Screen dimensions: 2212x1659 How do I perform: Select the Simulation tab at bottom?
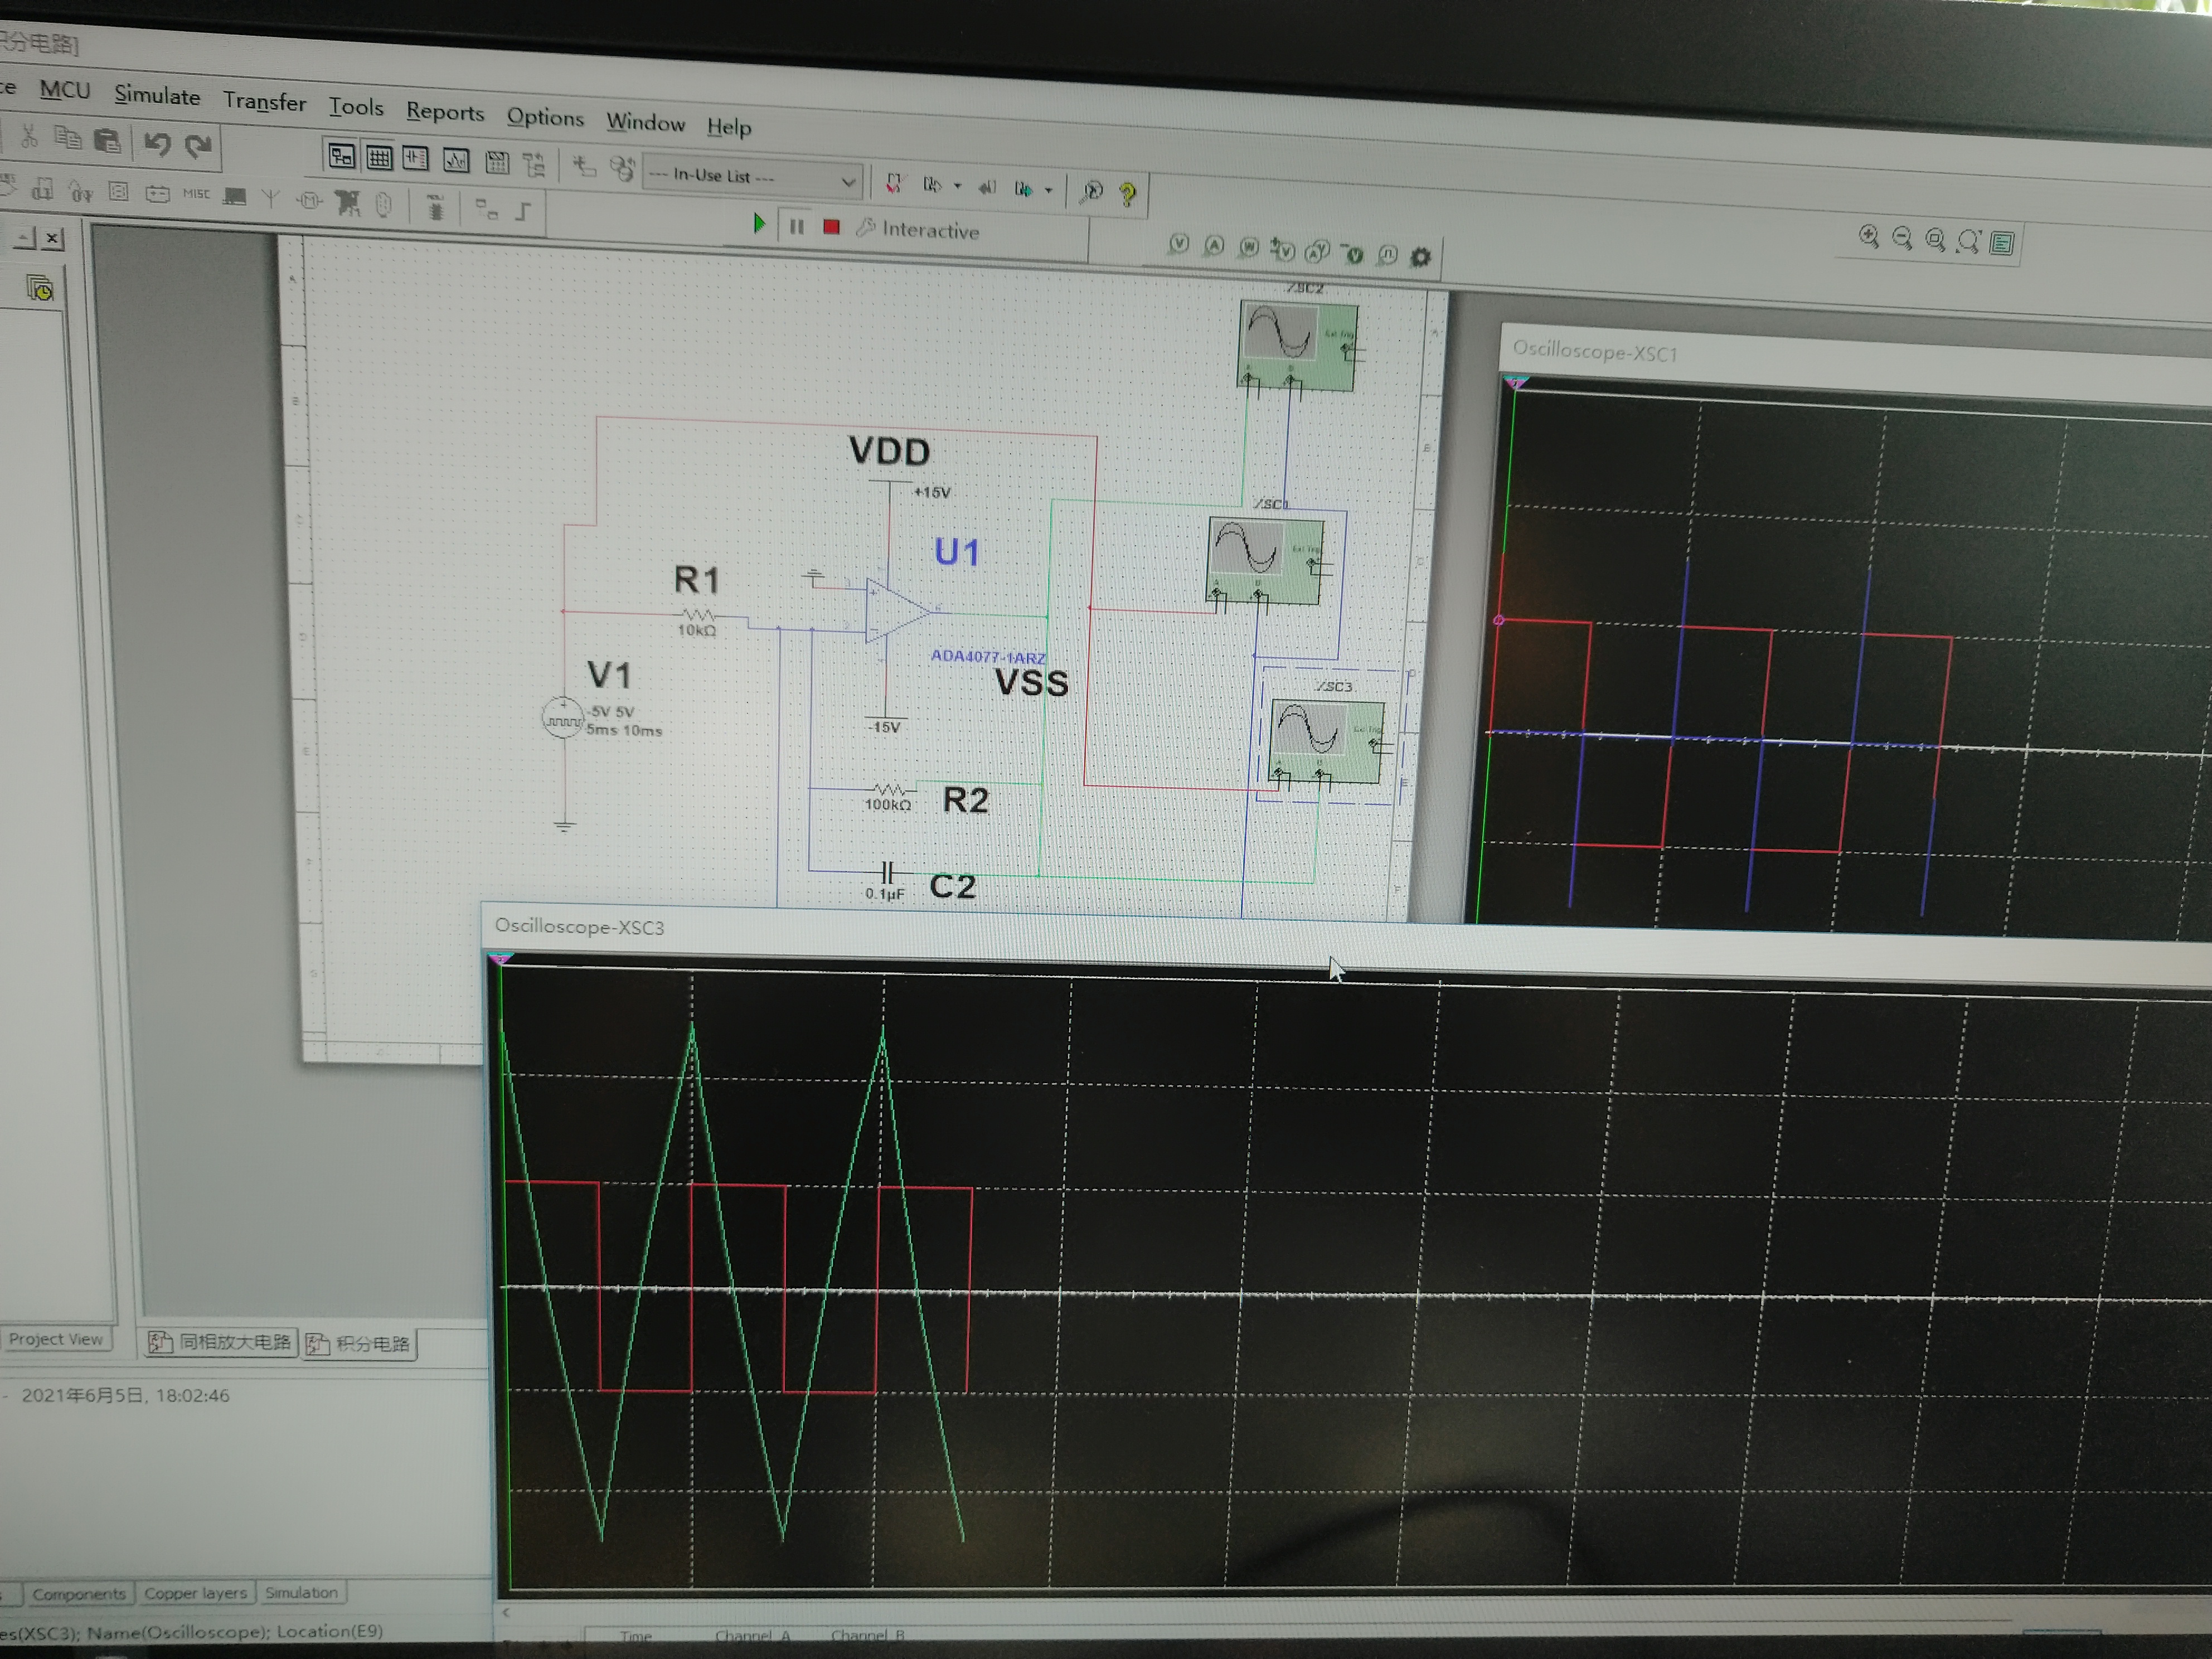pyautogui.click(x=301, y=1593)
